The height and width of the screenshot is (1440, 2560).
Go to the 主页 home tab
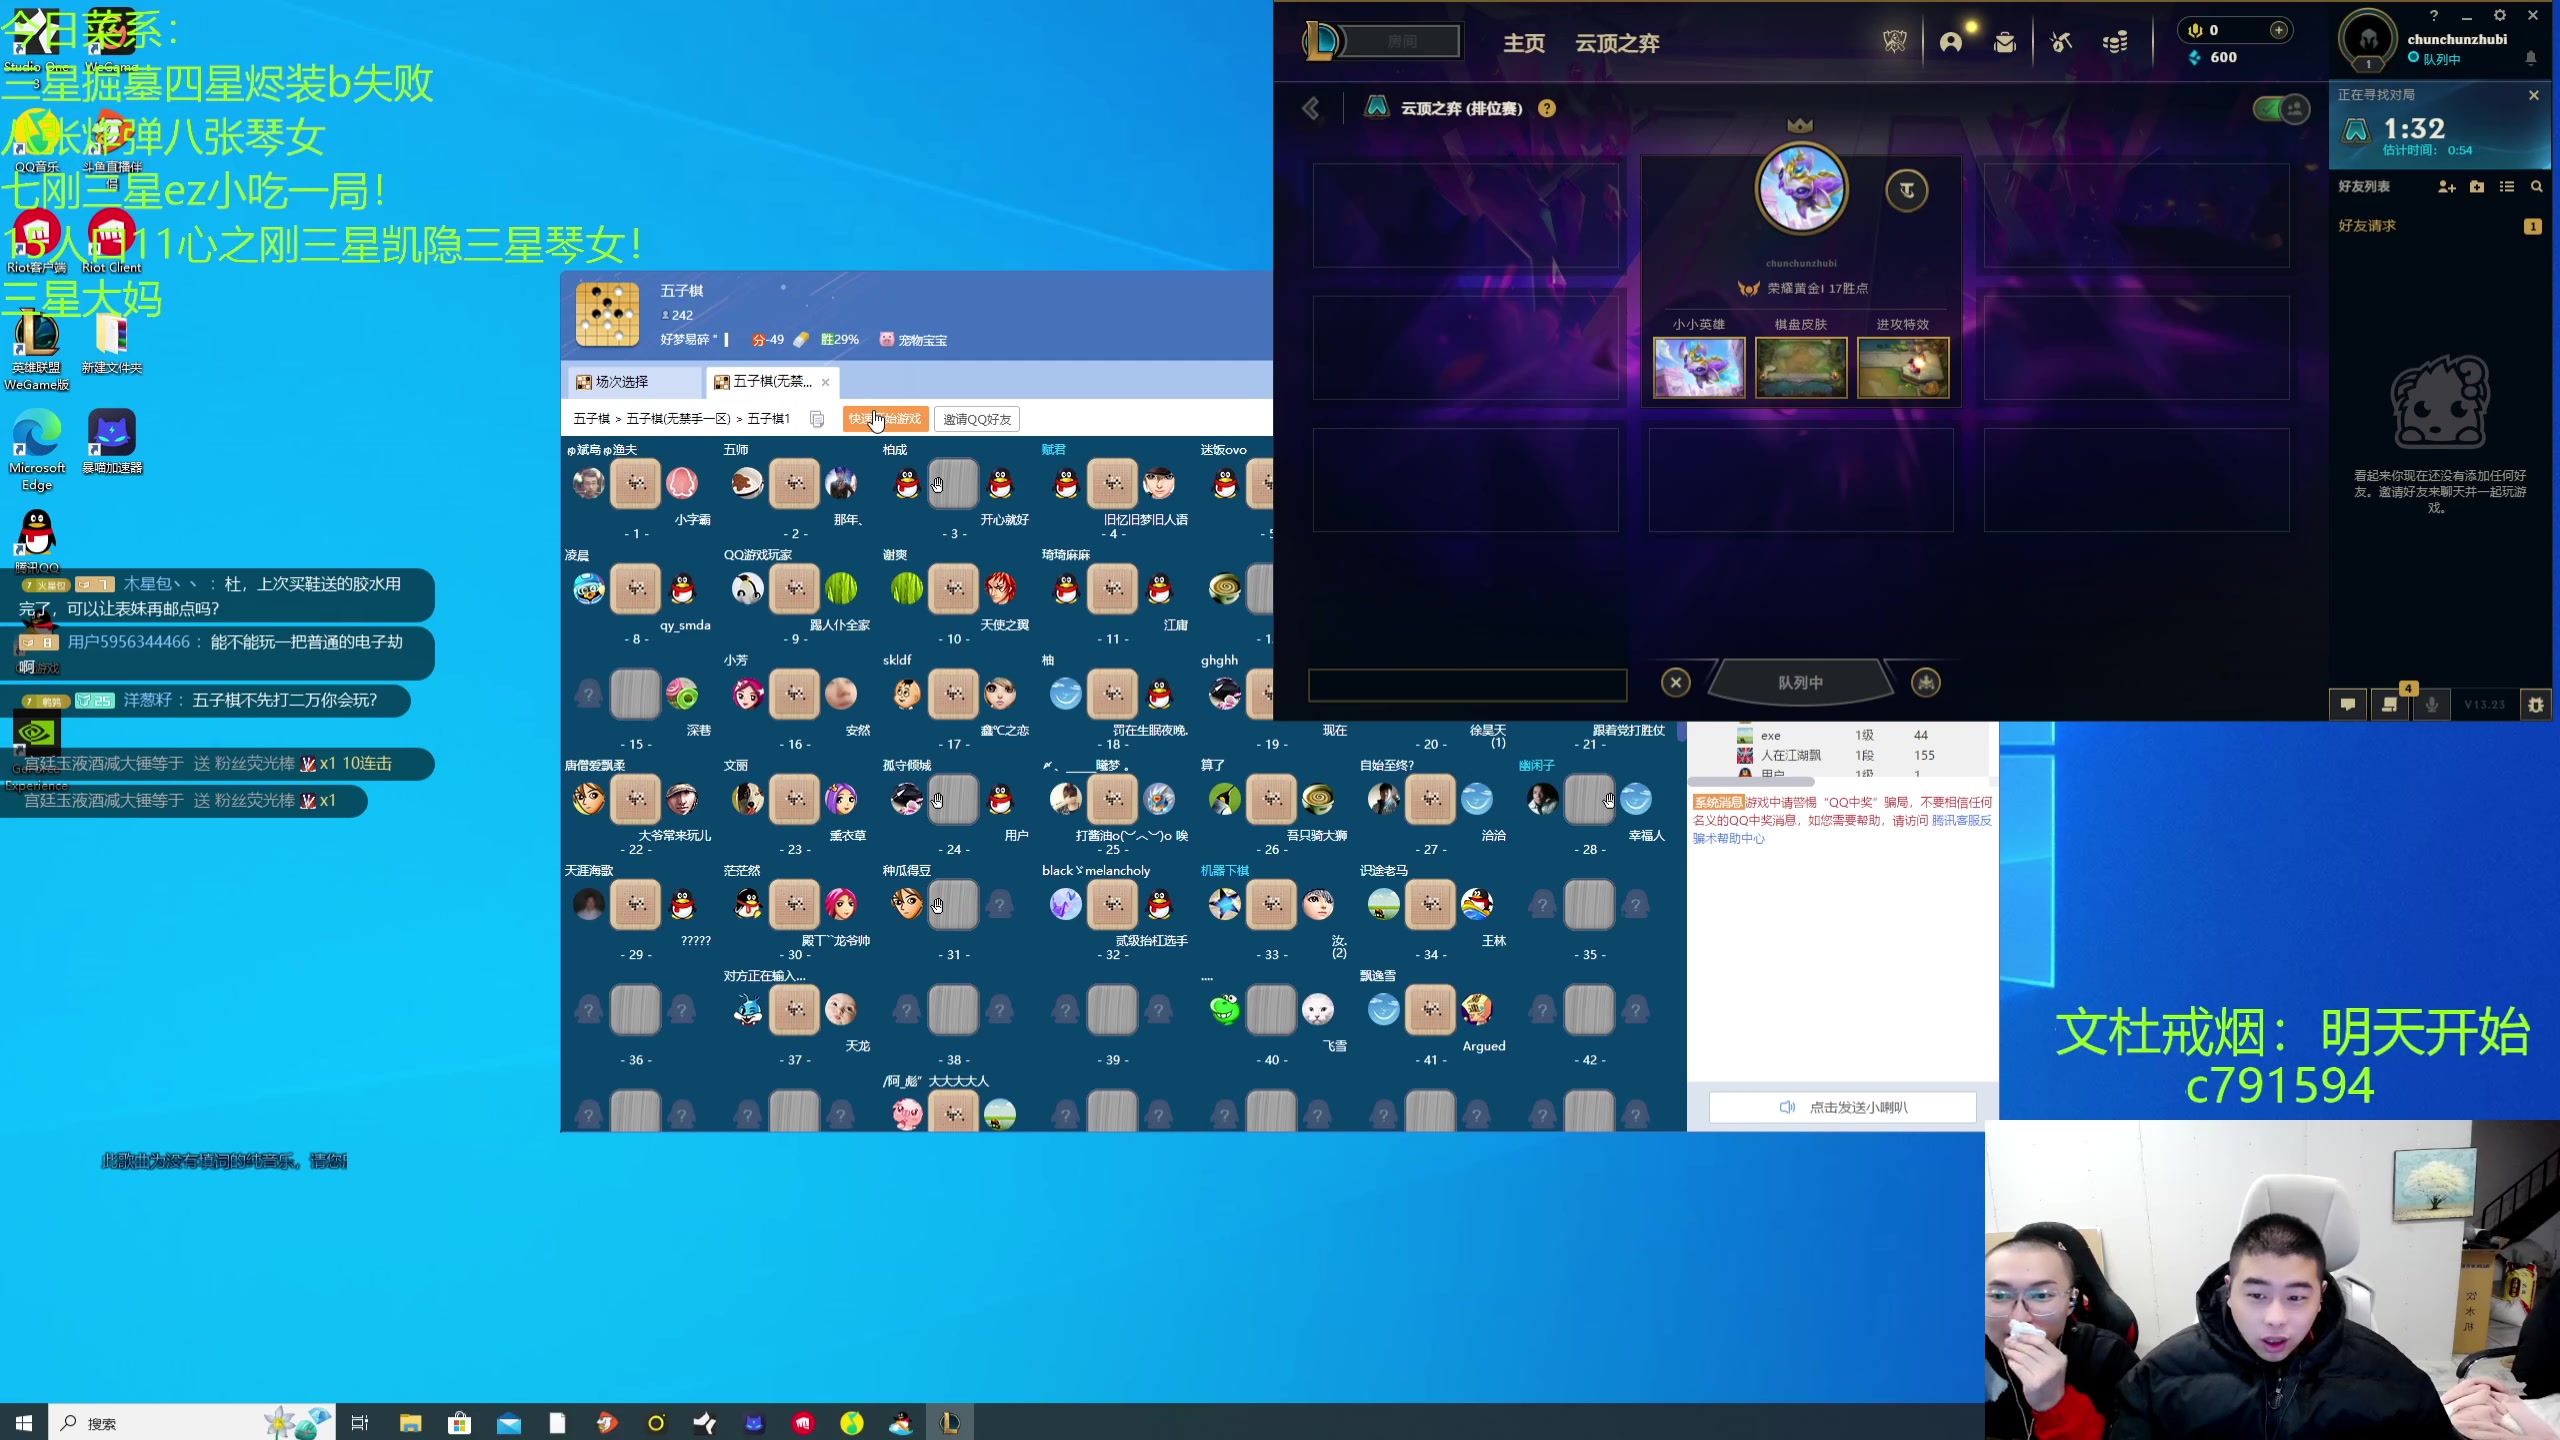tap(1524, 43)
